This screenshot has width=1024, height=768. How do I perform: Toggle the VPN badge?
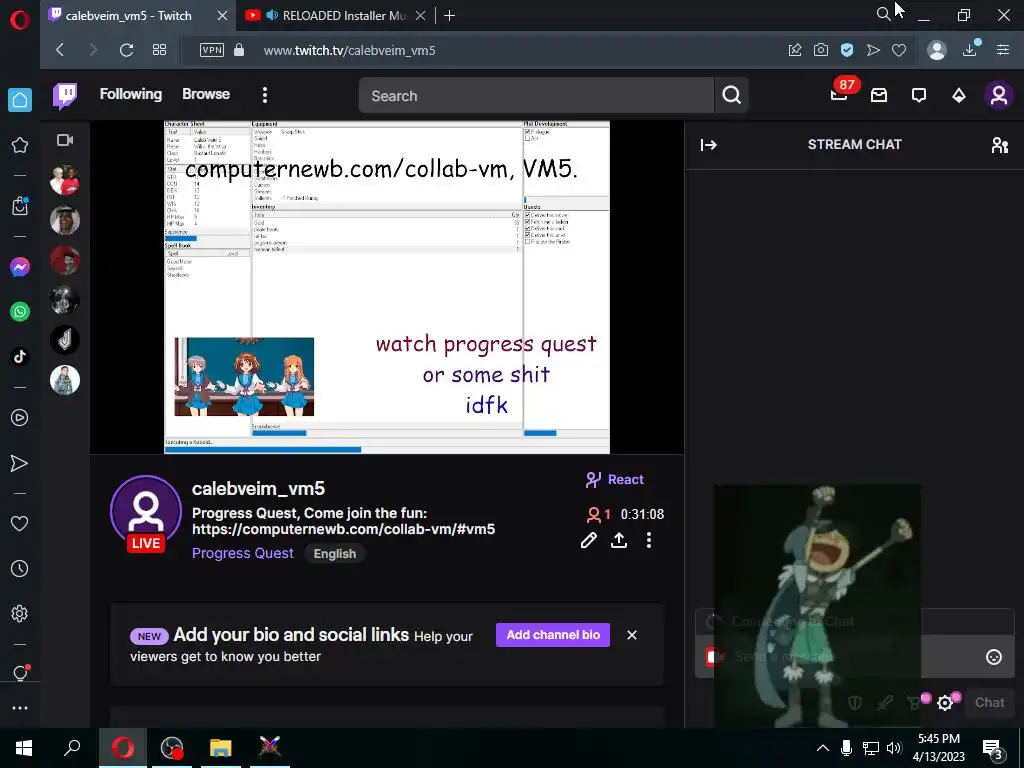(212, 50)
